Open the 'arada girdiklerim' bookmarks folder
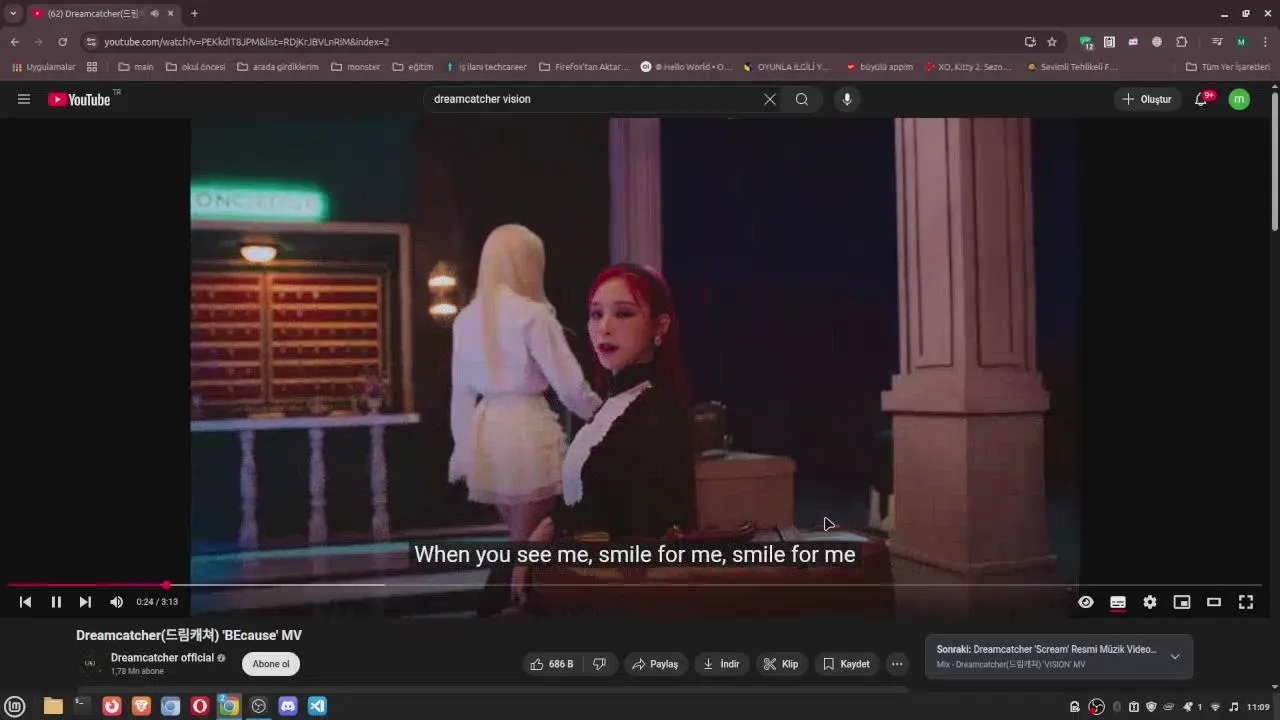 (x=278, y=67)
